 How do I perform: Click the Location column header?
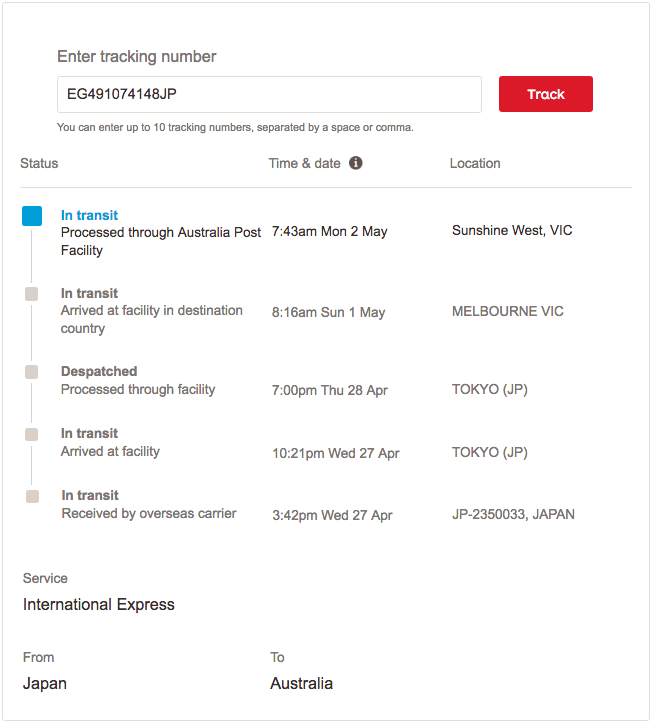[x=475, y=163]
